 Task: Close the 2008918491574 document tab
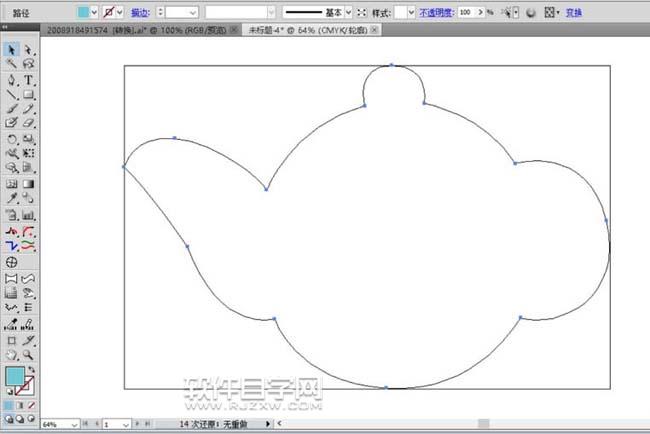point(234,30)
